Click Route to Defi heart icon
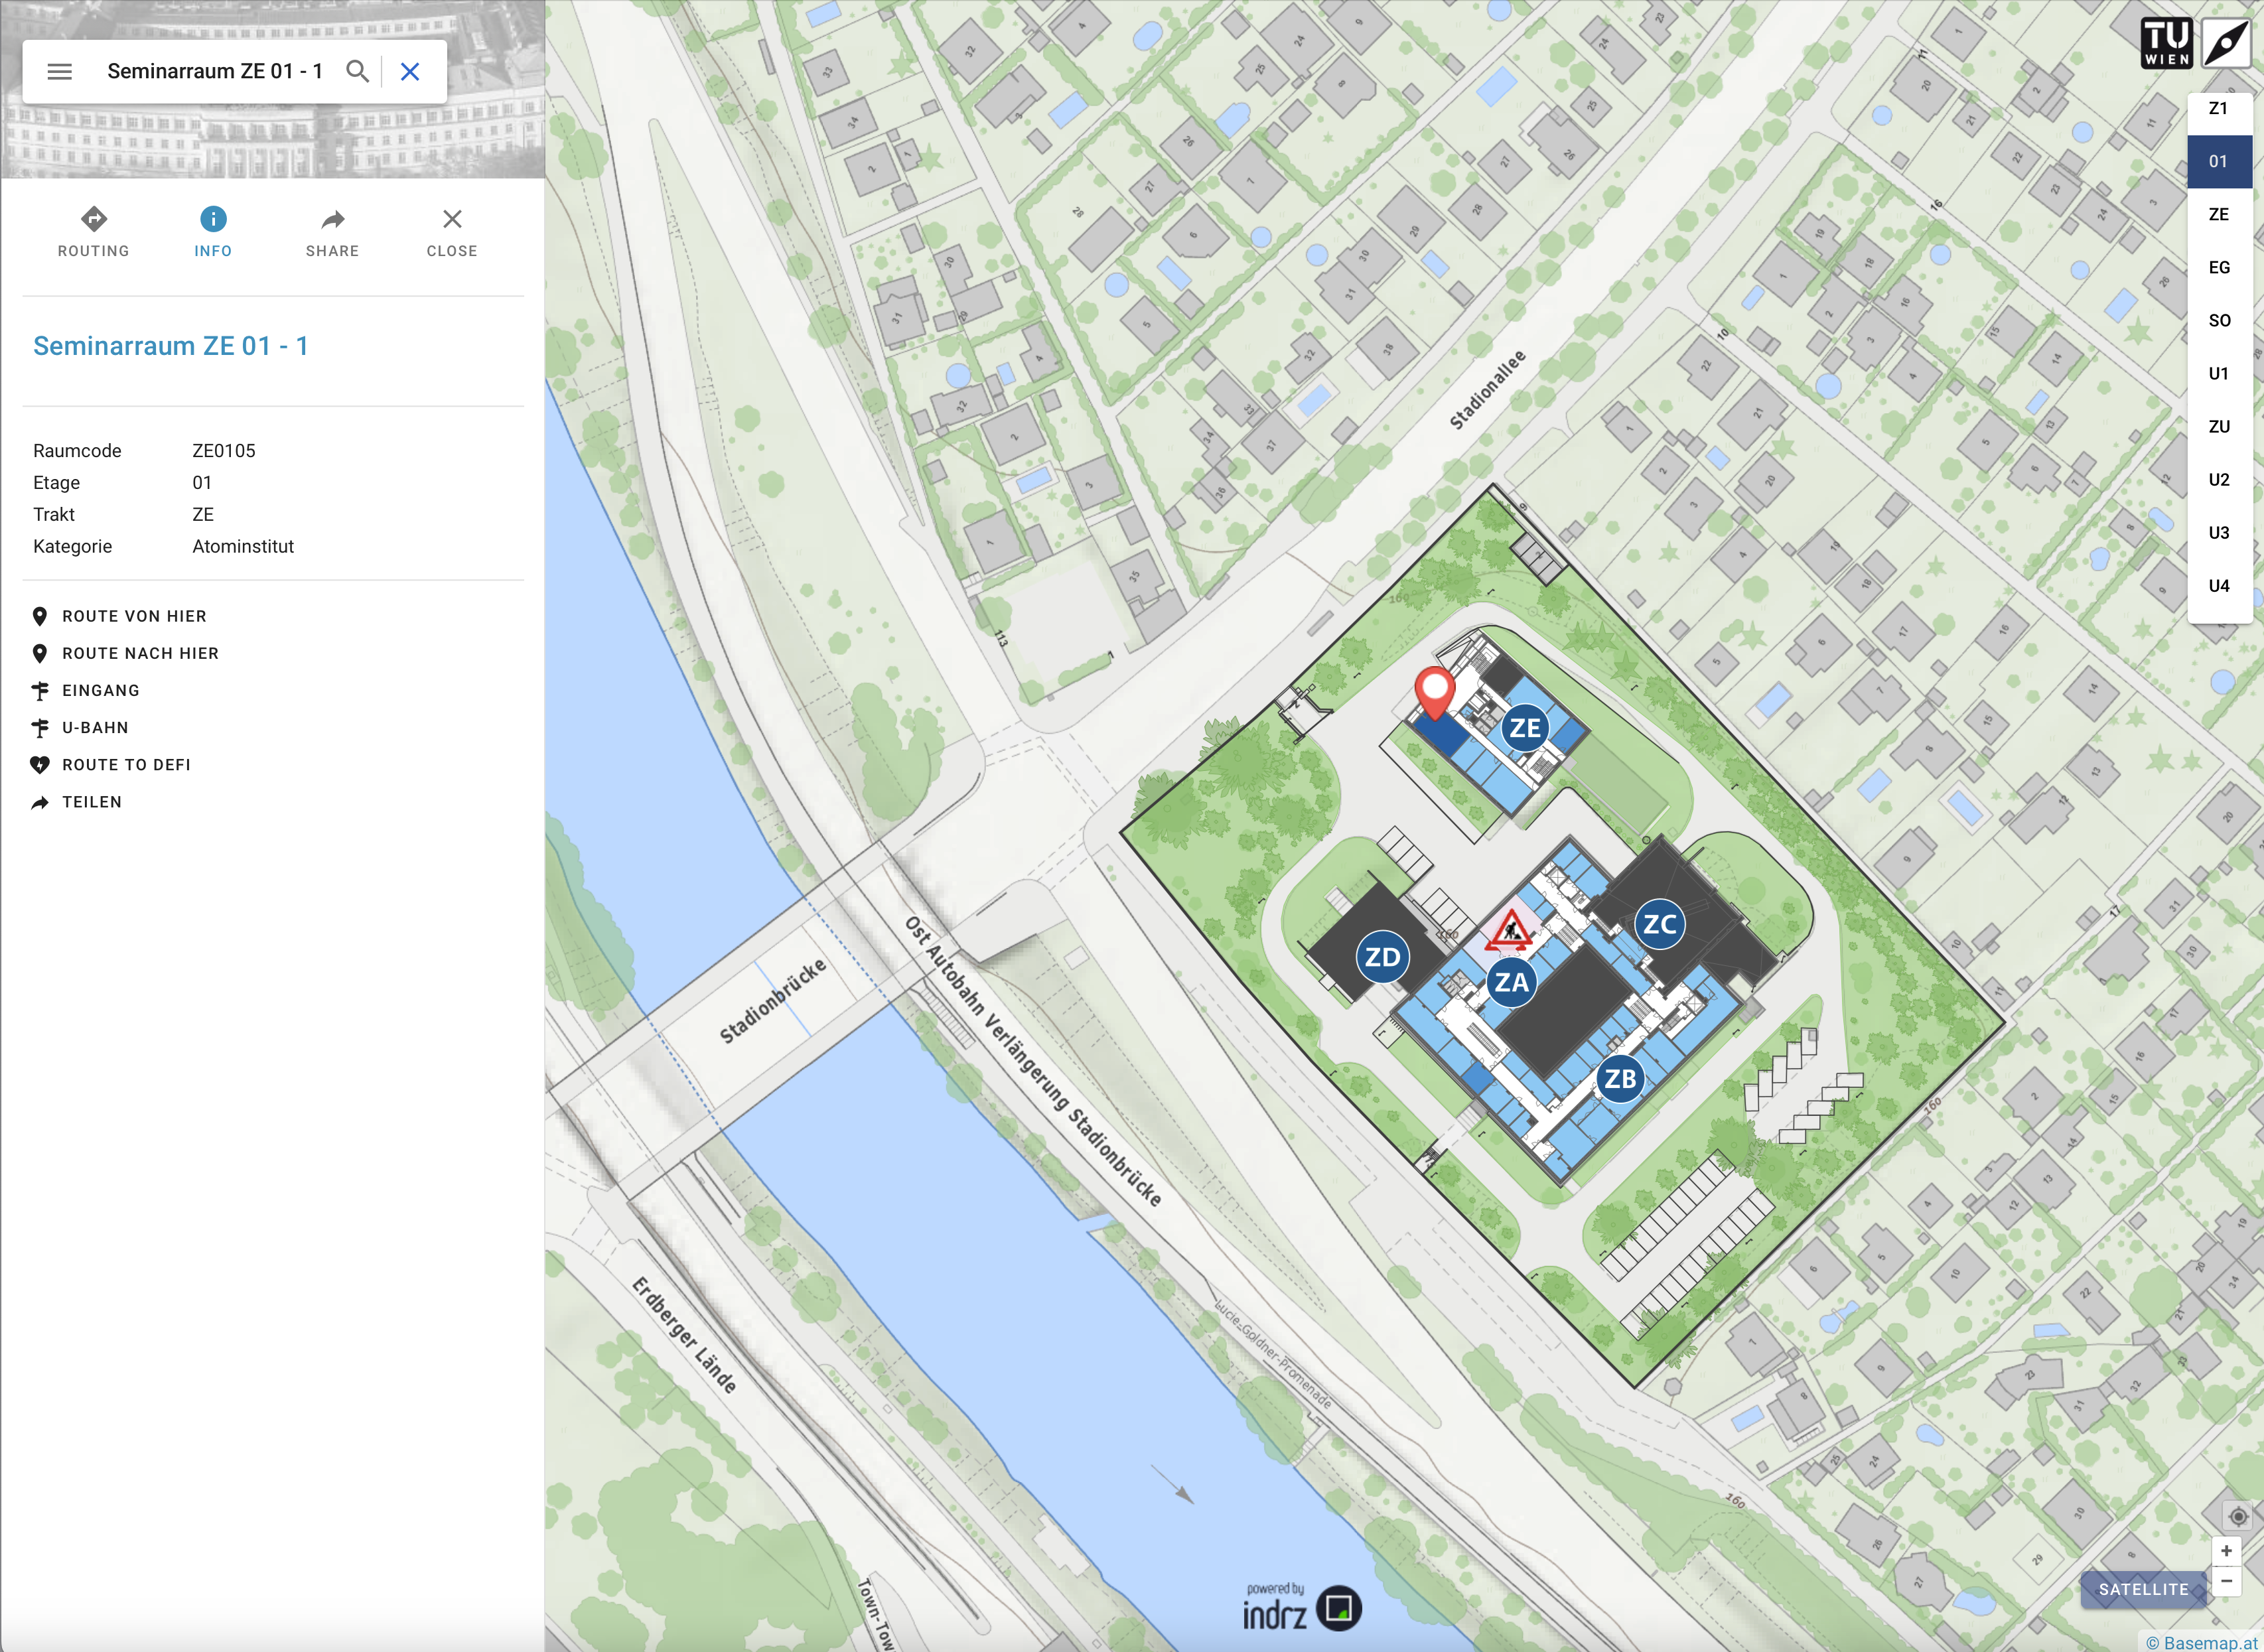Image resolution: width=2264 pixels, height=1652 pixels. 40,765
